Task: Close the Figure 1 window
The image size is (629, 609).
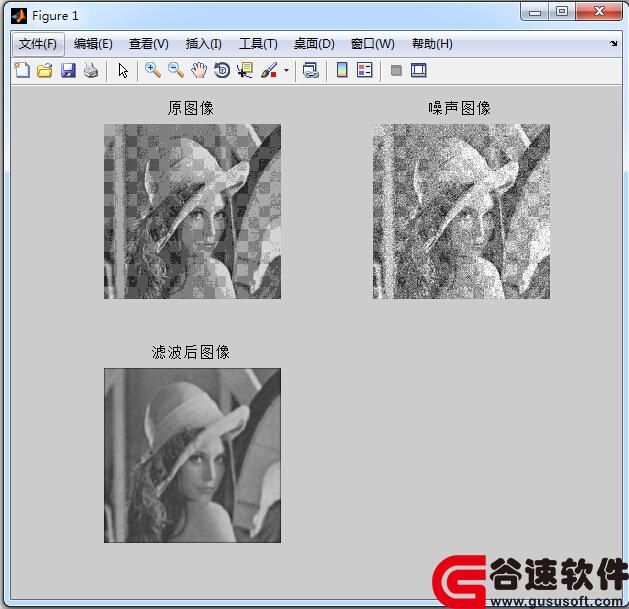Action: pyautogui.click(x=599, y=11)
